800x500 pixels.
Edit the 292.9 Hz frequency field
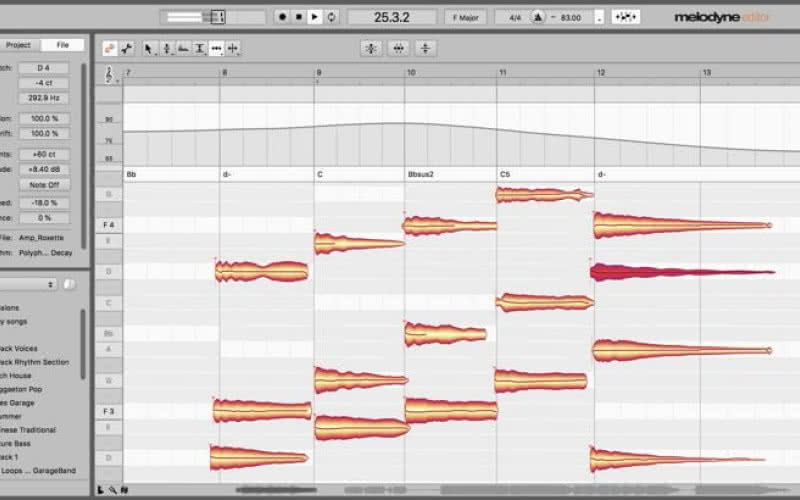click(44, 97)
